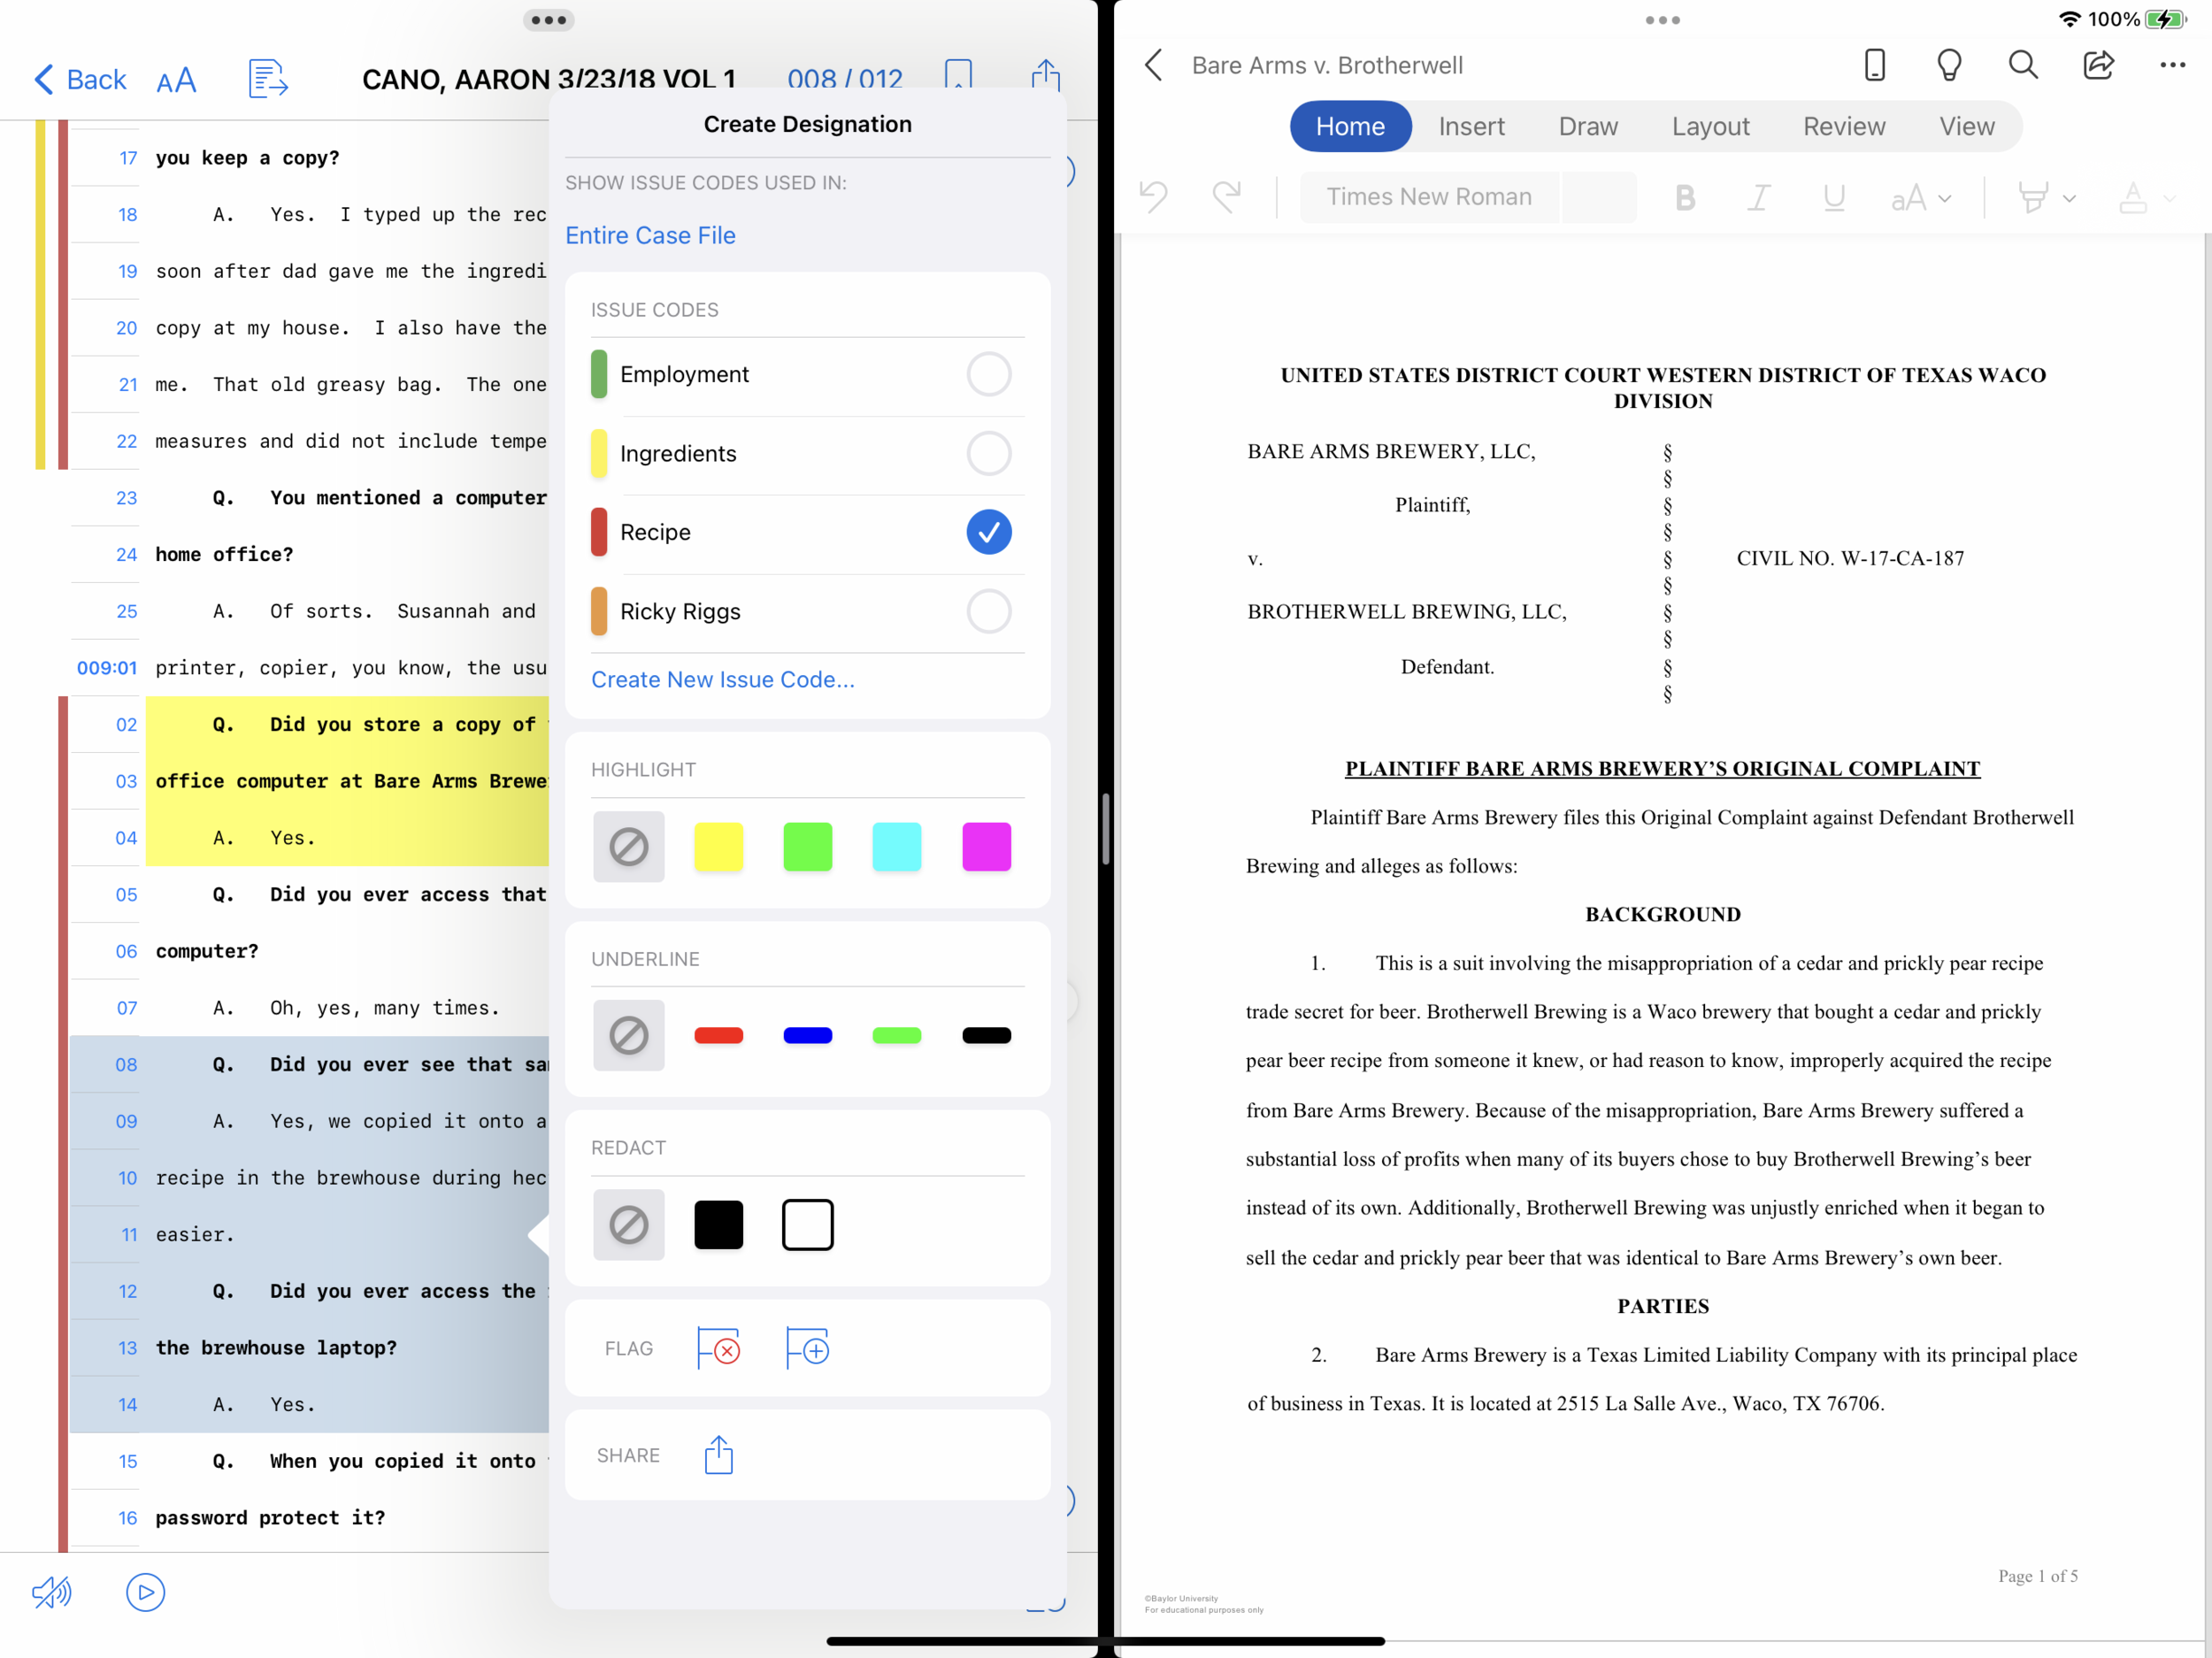Select the Employment issue code checkbox
The width and height of the screenshot is (2212, 1658).
point(988,374)
